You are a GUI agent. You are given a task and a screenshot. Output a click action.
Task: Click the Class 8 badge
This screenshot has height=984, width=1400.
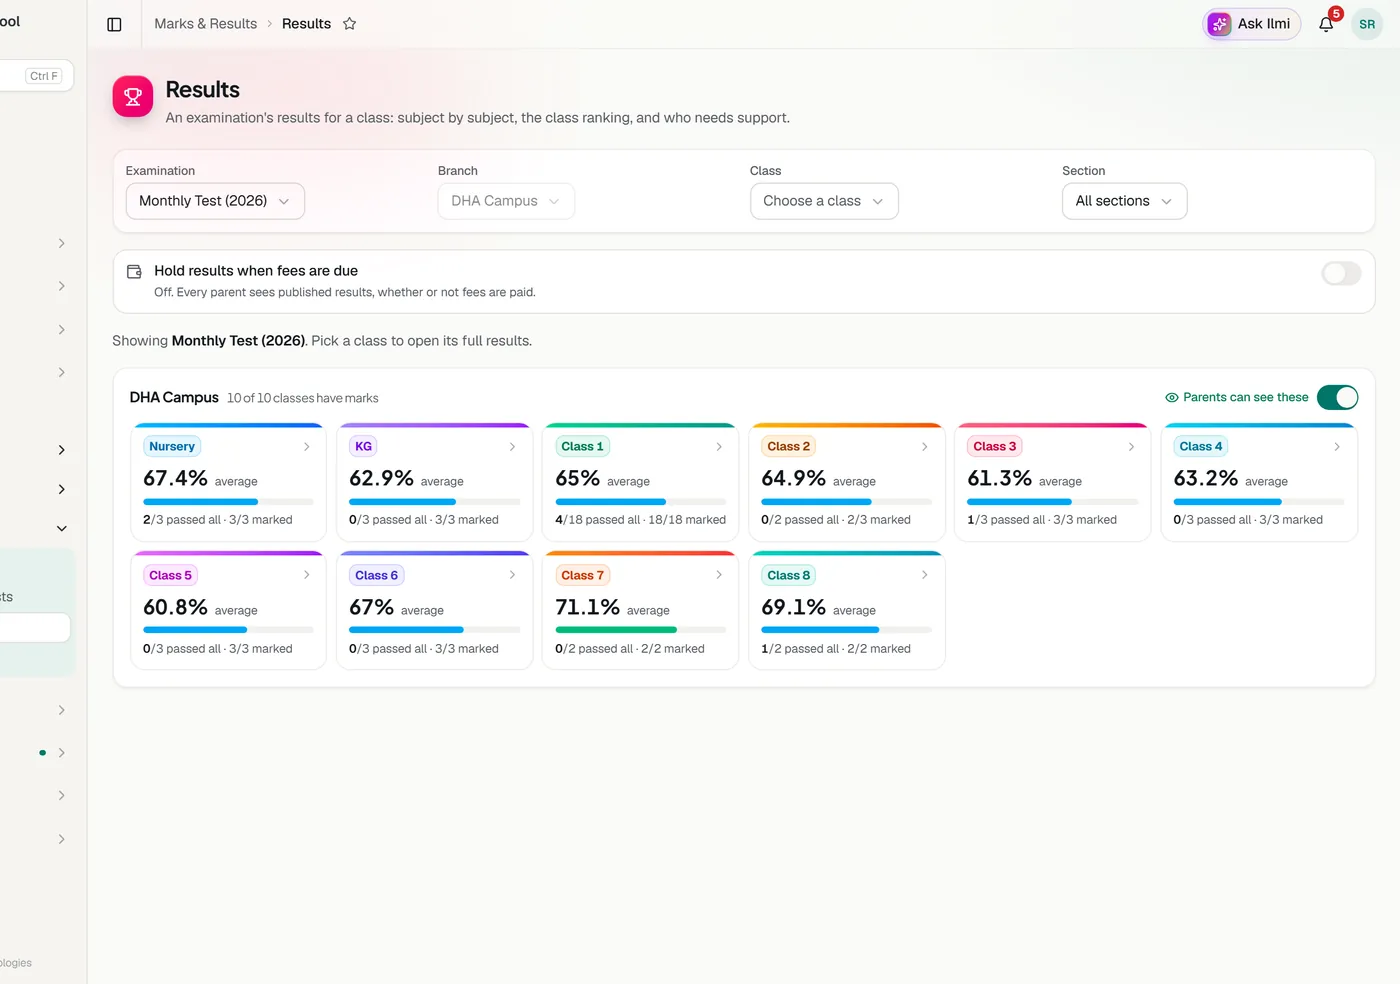(789, 575)
